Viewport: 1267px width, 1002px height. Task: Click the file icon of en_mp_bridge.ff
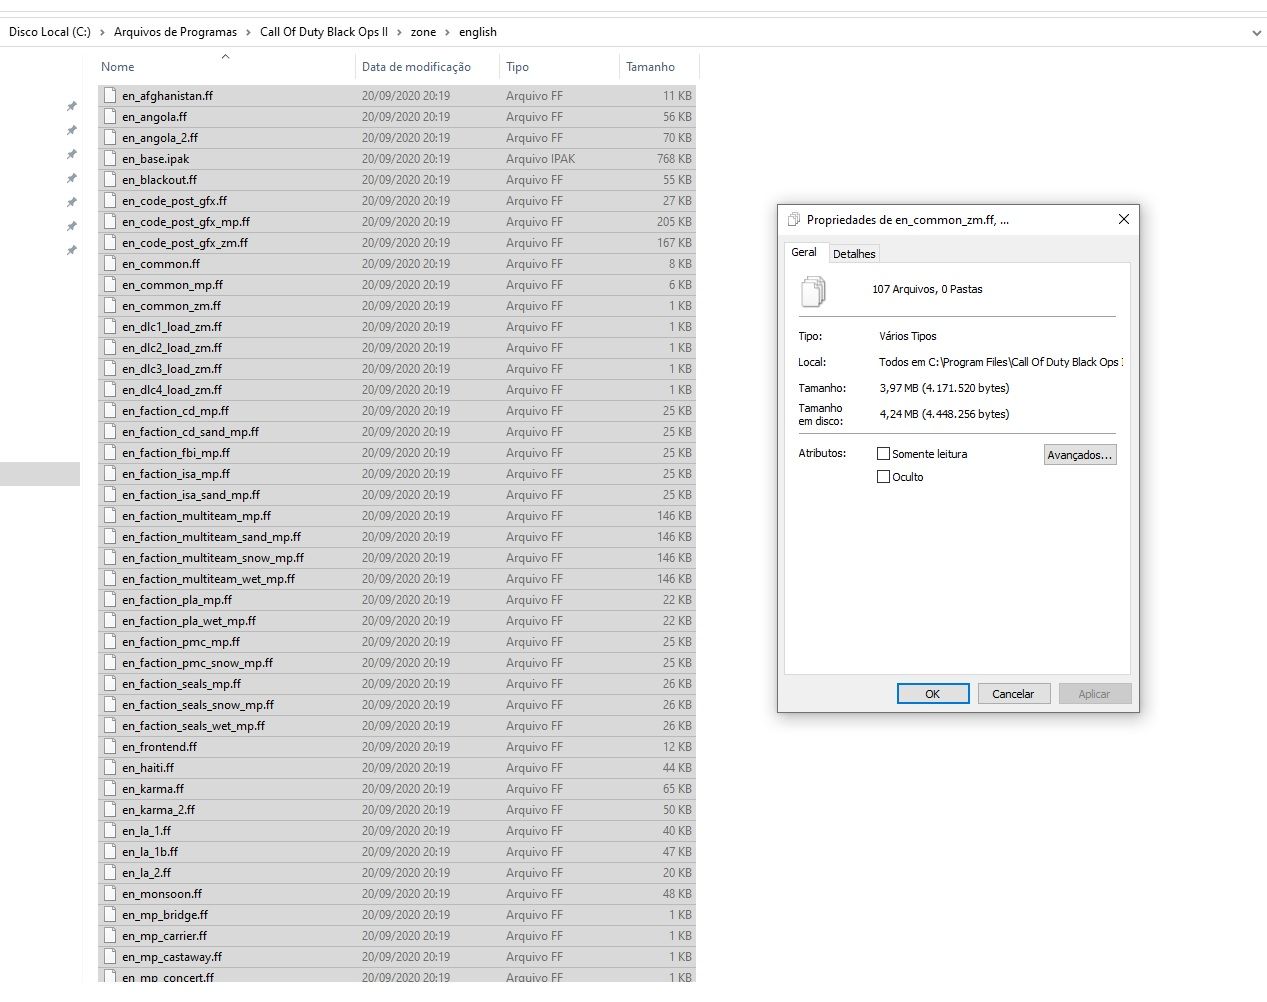110,915
